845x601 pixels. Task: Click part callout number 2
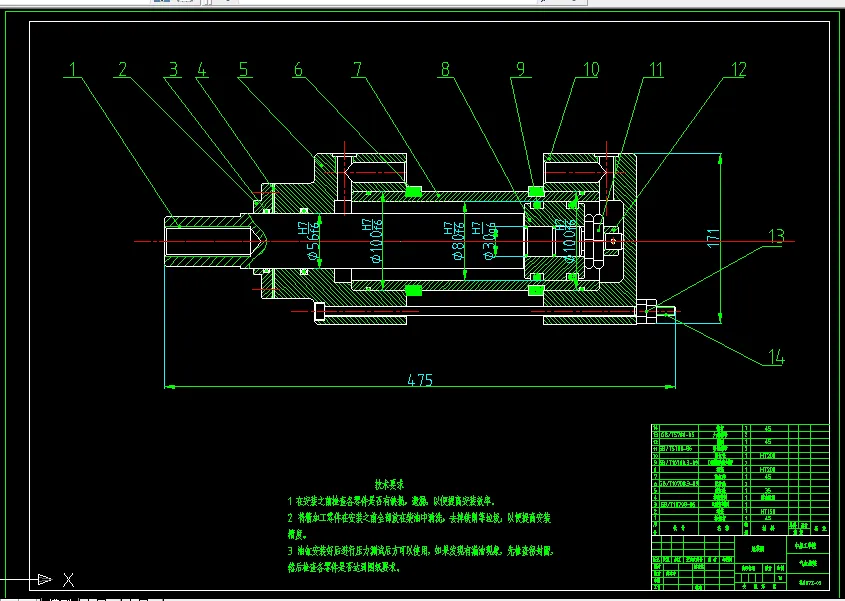pyautogui.click(x=123, y=70)
